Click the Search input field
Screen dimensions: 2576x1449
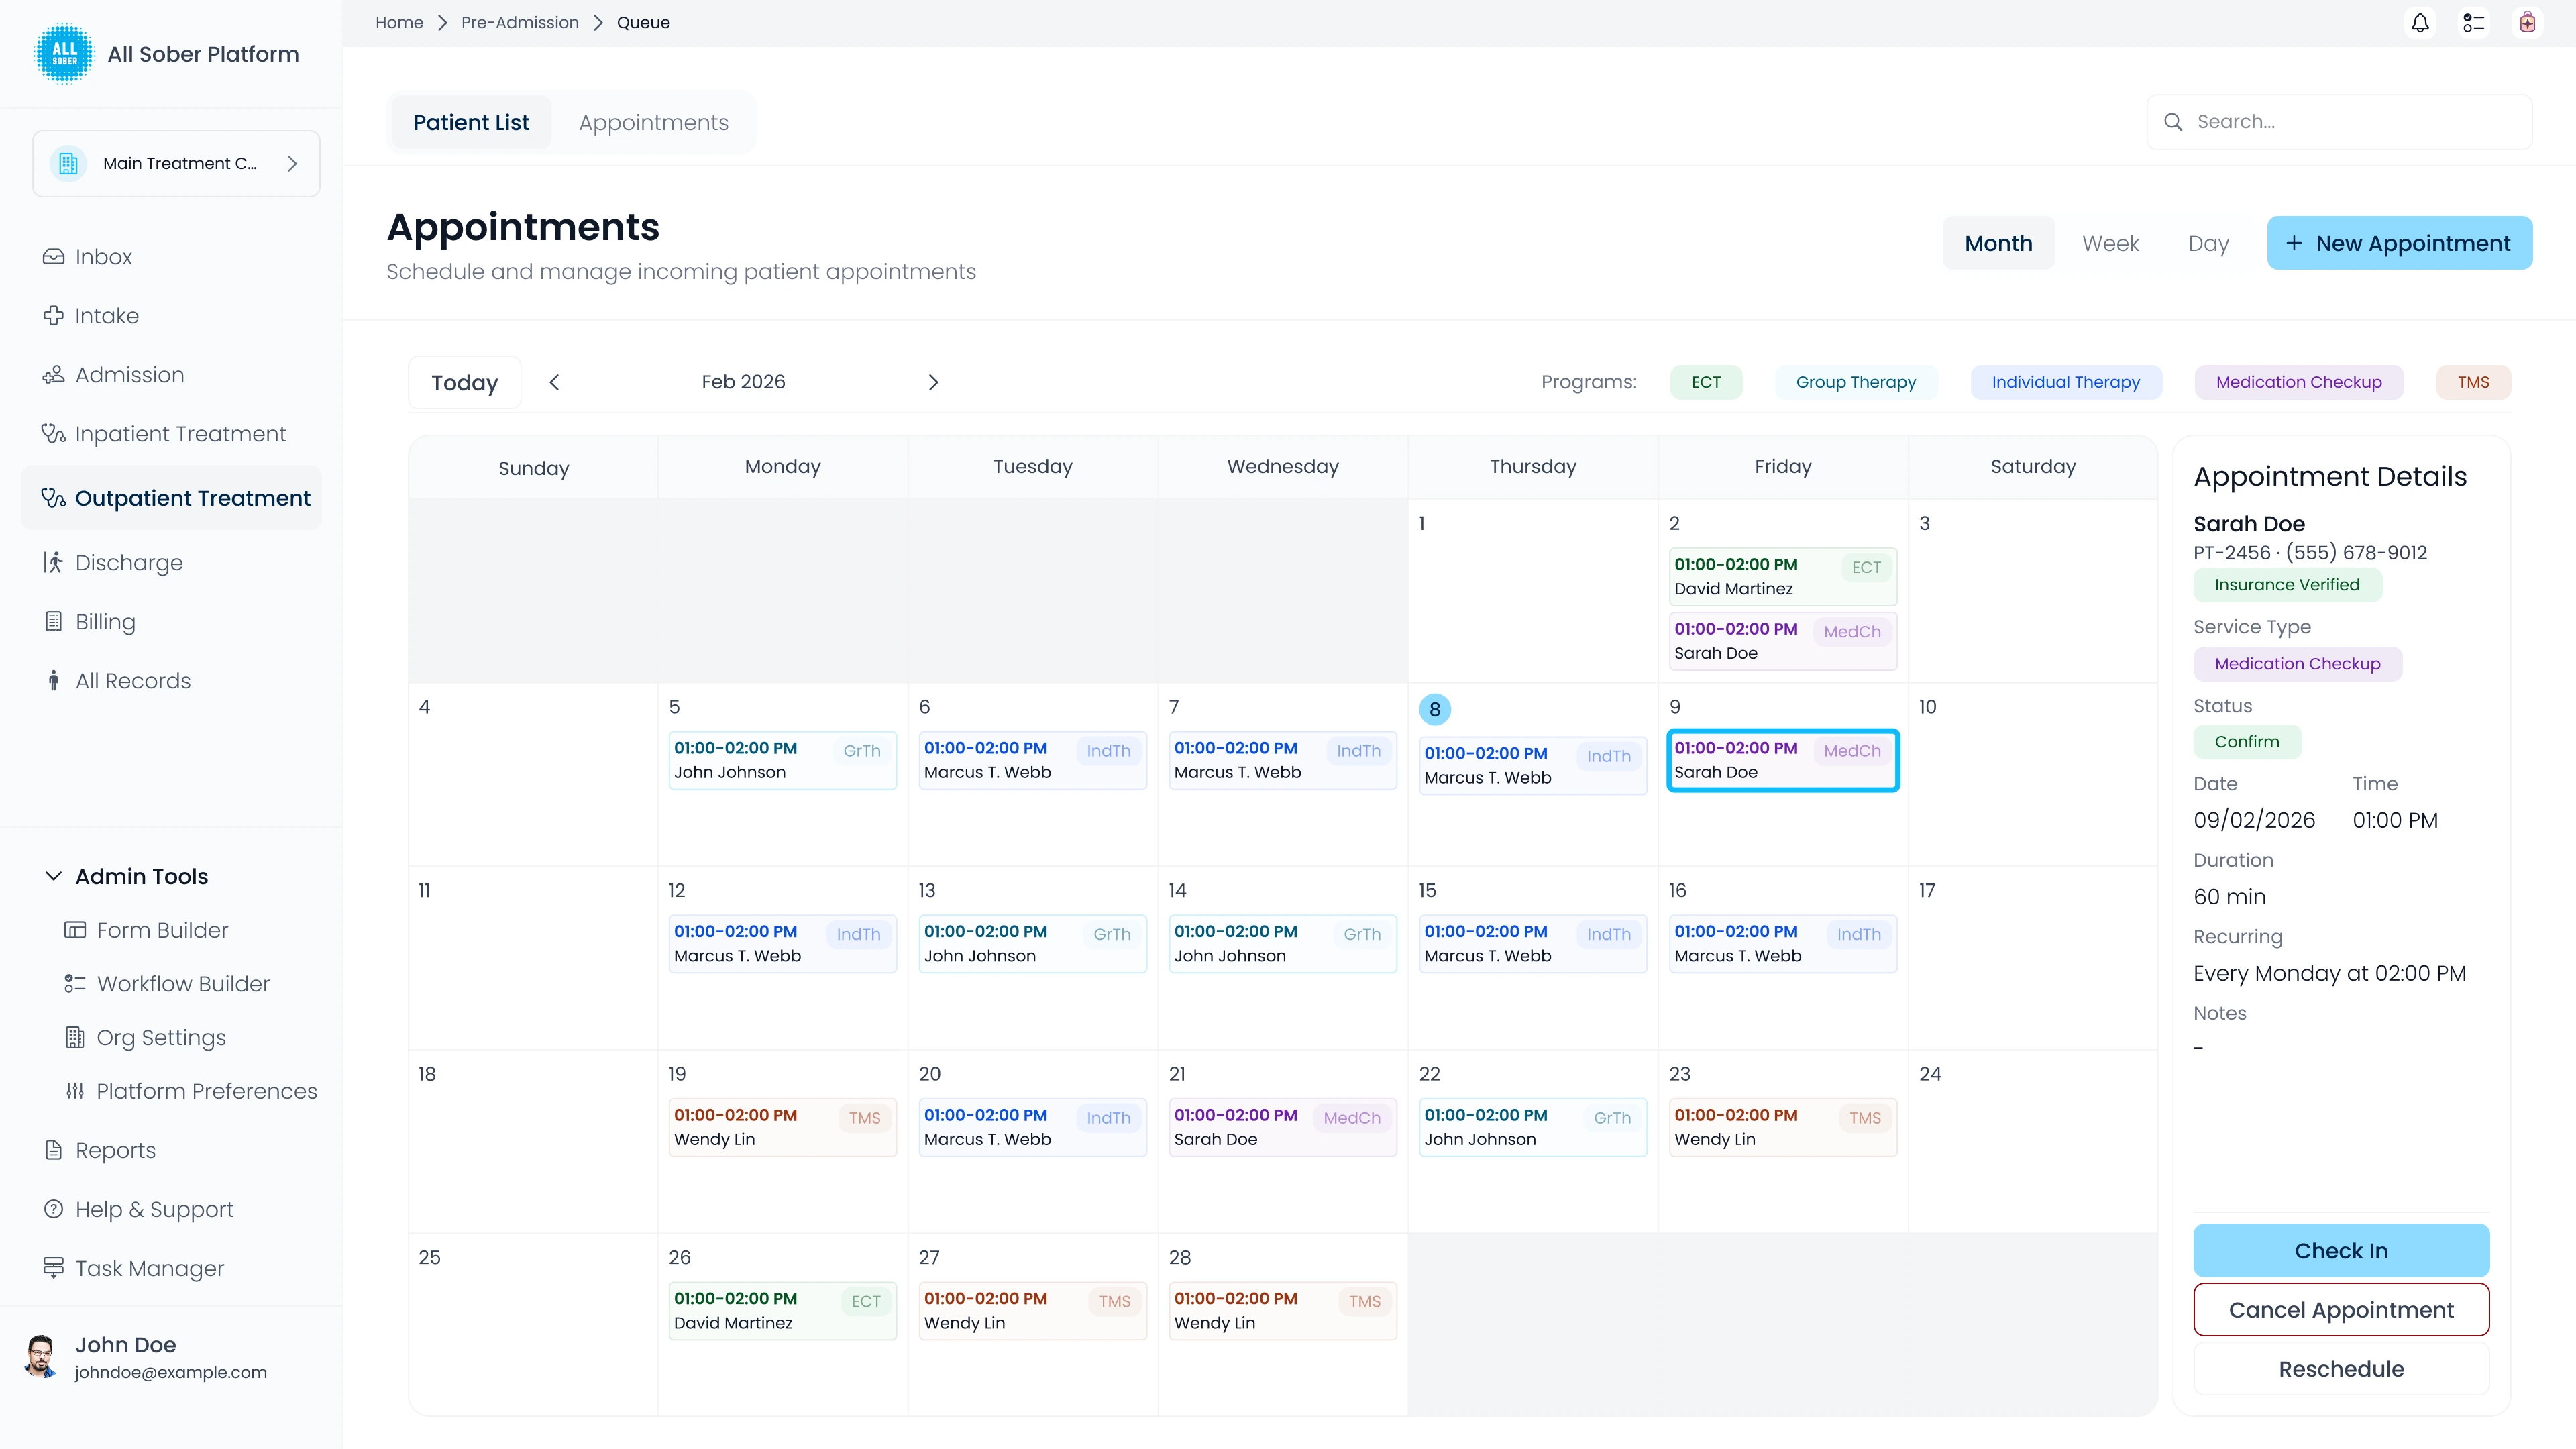tap(2339, 122)
